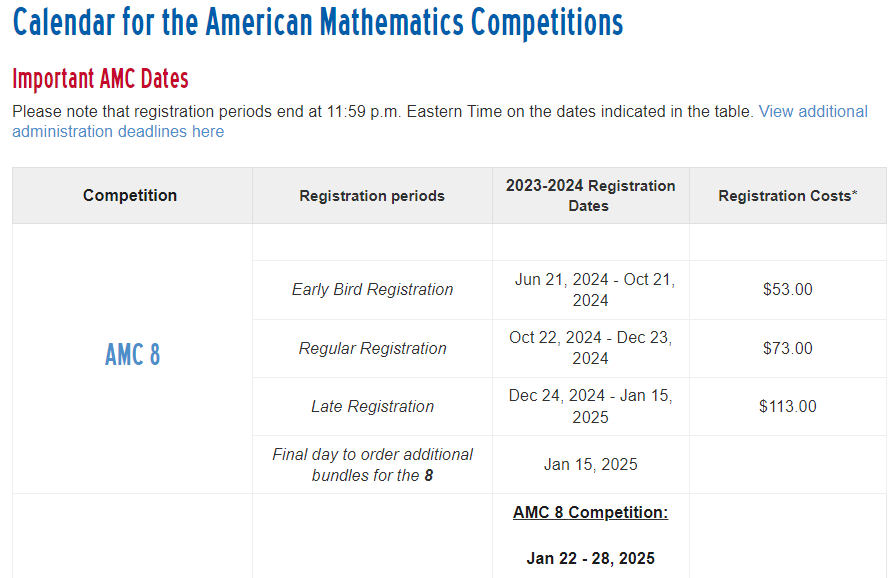
Task: Click the Final day to order additional bundles cell
Action: (x=372, y=464)
